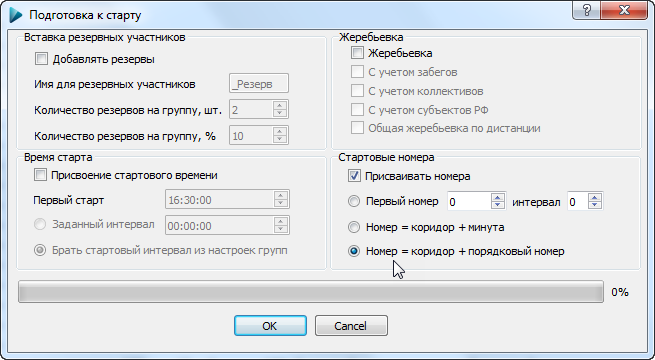Click the 0% progress text
The height and width of the screenshot is (360, 655).
click(620, 292)
